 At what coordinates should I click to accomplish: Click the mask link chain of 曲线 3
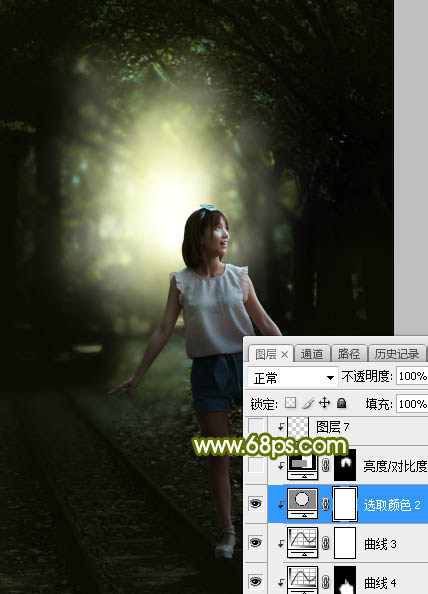326,543
